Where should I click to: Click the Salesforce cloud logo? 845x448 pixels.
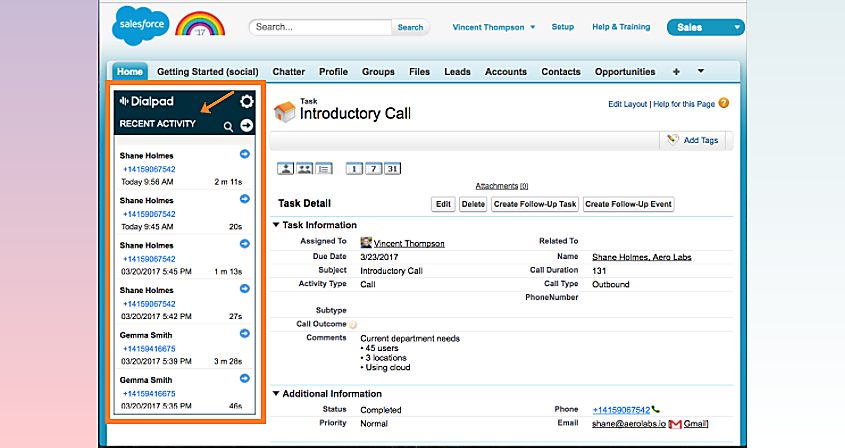(x=141, y=25)
